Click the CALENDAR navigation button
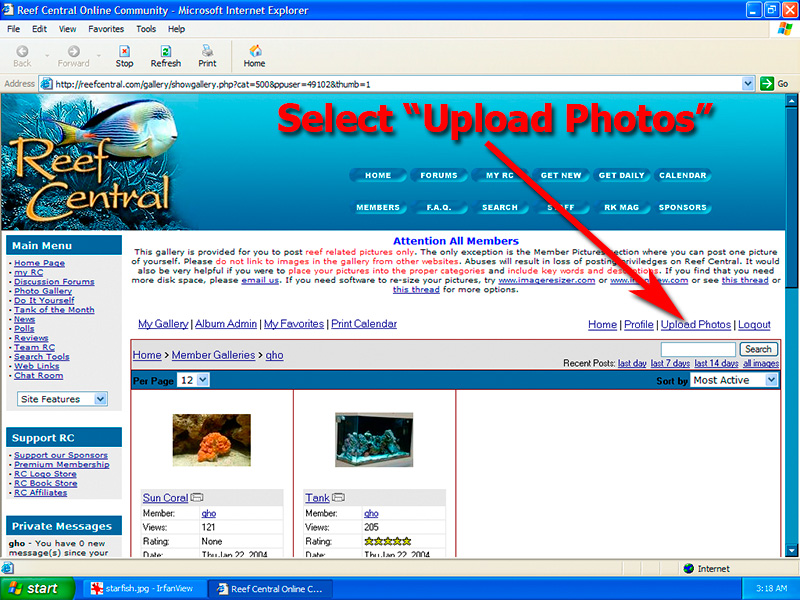 (683, 175)
